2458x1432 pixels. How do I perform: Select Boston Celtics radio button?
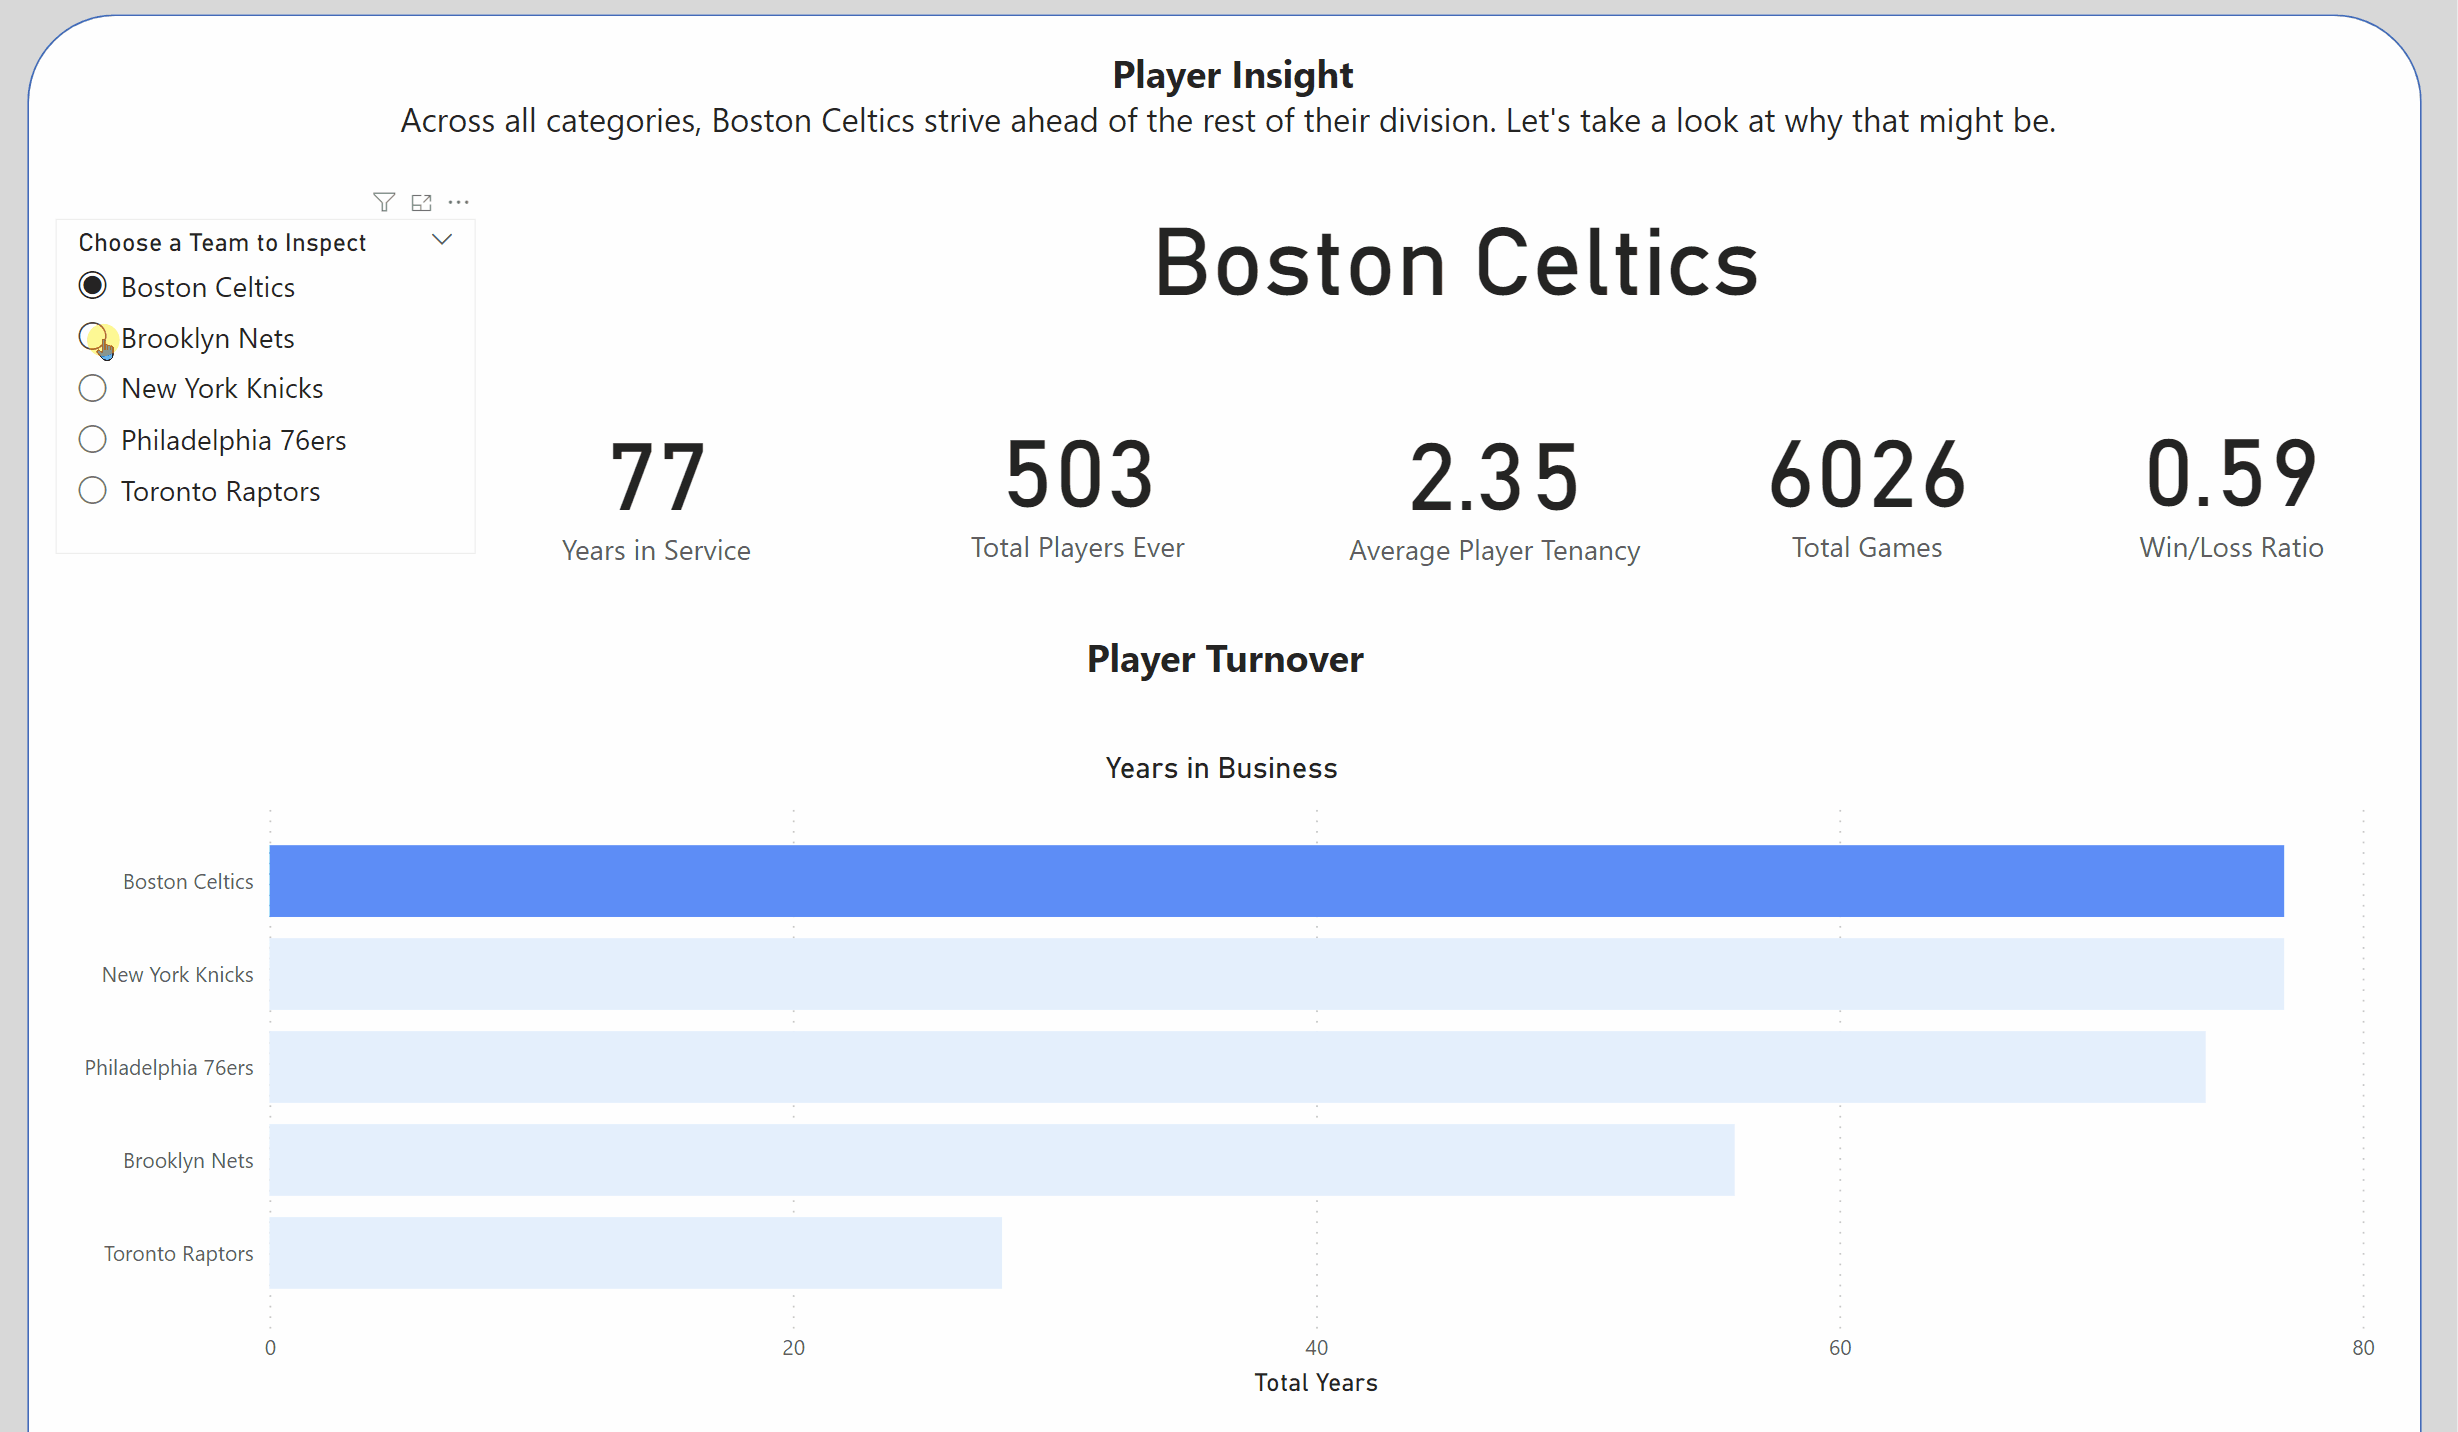pyautogui.click(x=93, y=286)
